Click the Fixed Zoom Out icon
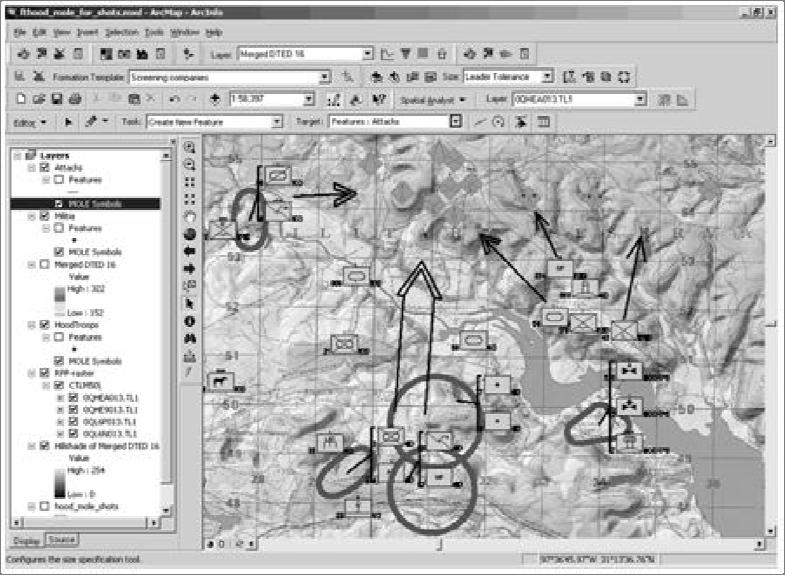 tap(189, 199)
